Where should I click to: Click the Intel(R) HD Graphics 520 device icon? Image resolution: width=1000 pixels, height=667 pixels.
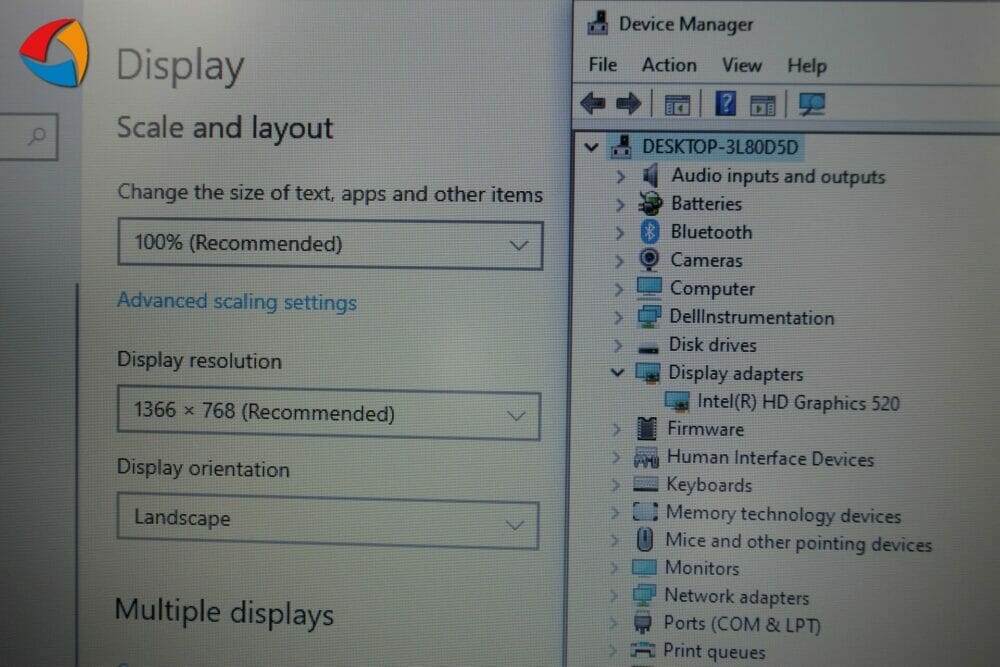pos(677,401)
